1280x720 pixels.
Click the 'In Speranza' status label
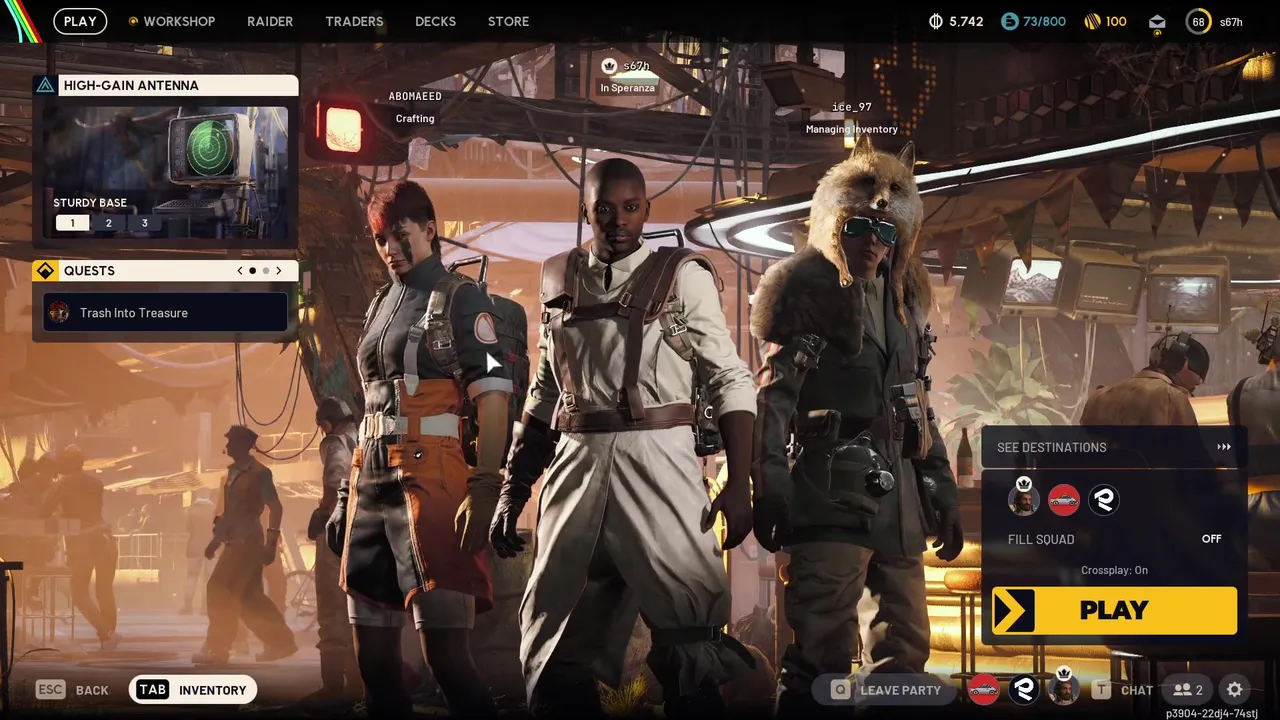click(627, 88)
